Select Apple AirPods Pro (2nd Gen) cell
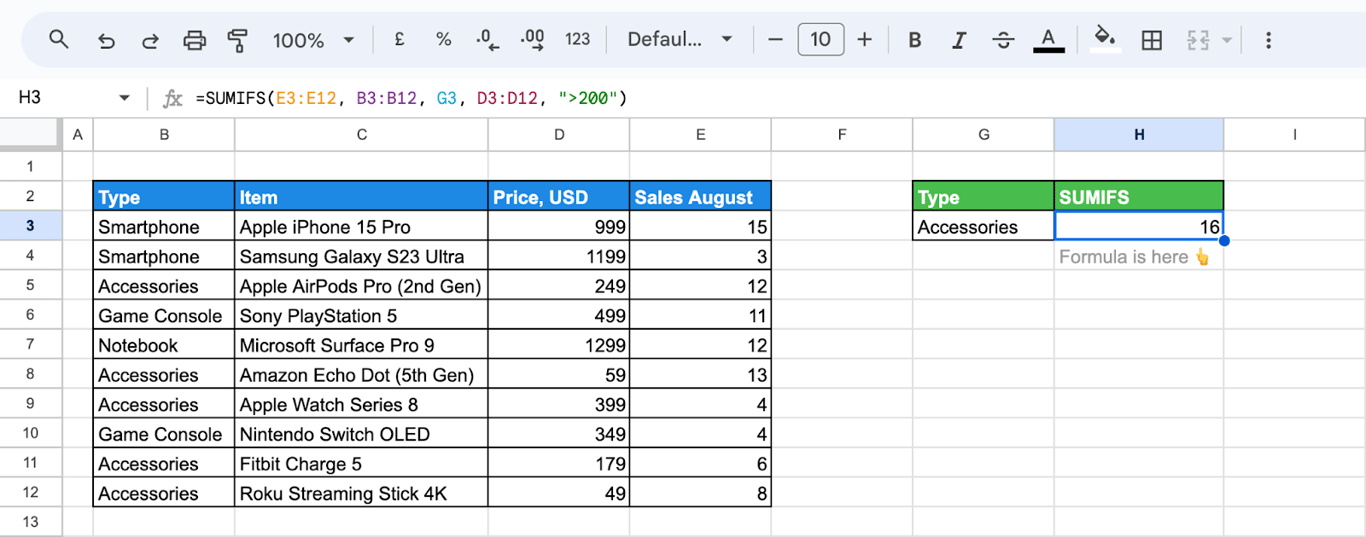The height and width of the screenshot is (537, 1366). [362, 286]
